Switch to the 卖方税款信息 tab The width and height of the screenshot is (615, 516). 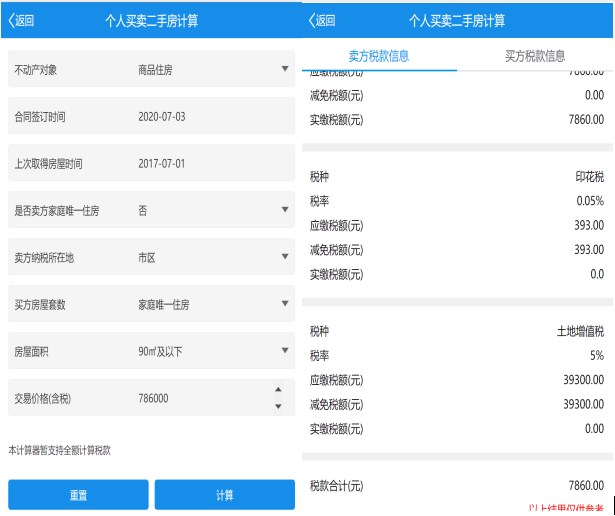coord(379,56)
